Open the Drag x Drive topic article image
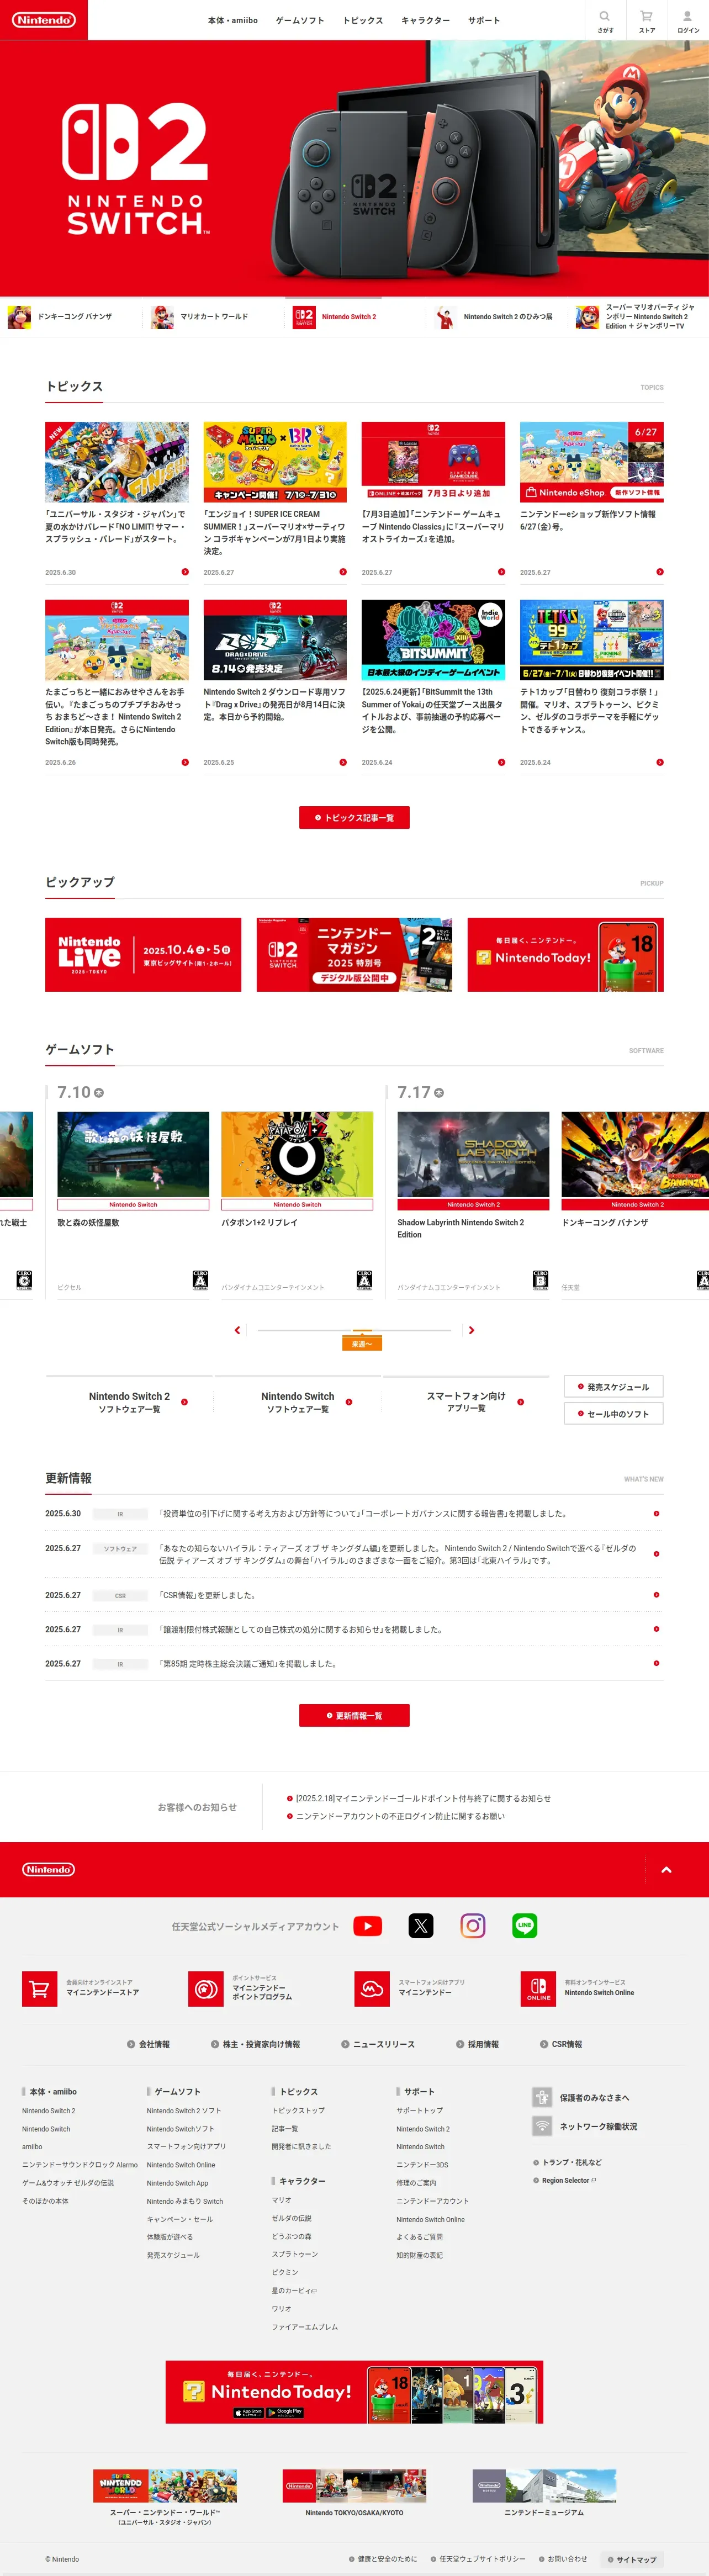This screenshot has width=709, height=2576. coord(275,639)
